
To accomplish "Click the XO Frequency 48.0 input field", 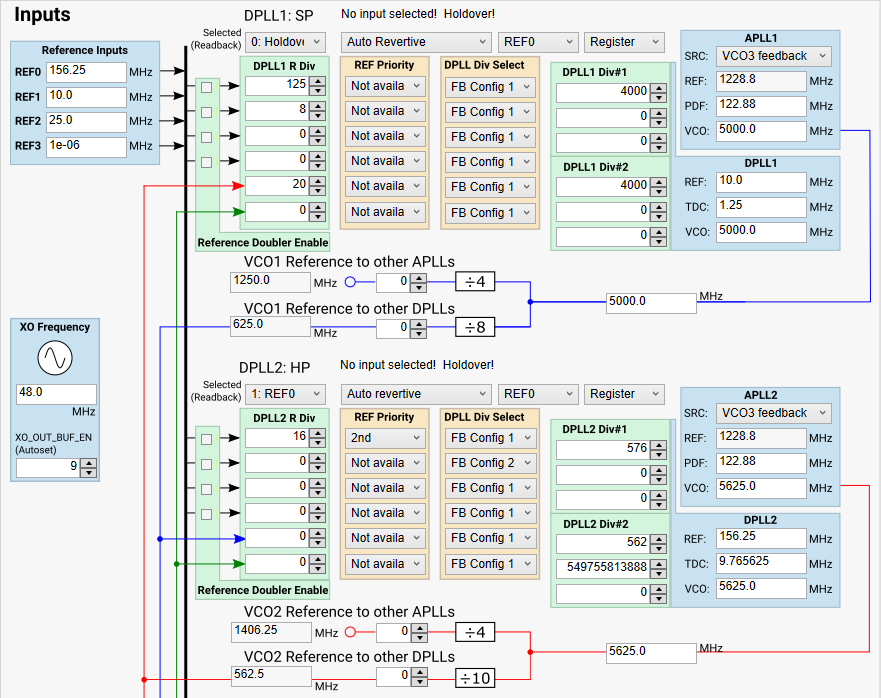I will point(56,394).
